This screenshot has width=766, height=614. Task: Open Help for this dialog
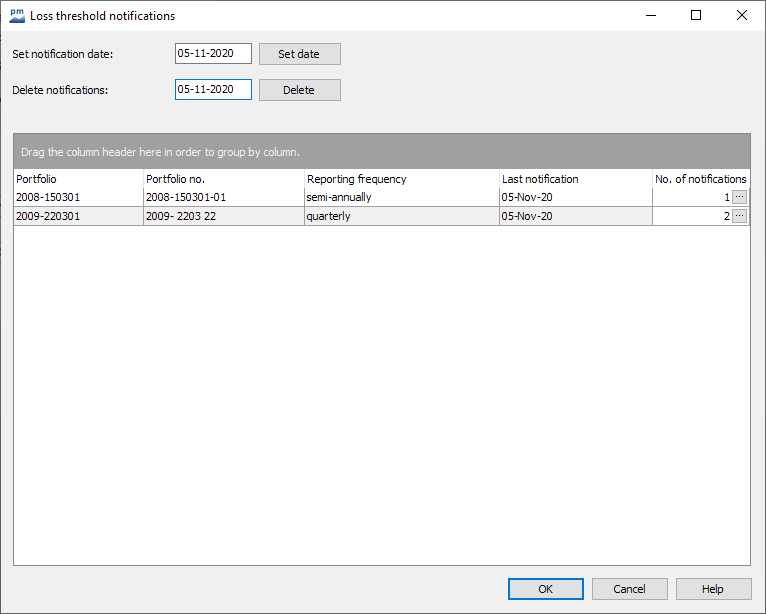712,589
